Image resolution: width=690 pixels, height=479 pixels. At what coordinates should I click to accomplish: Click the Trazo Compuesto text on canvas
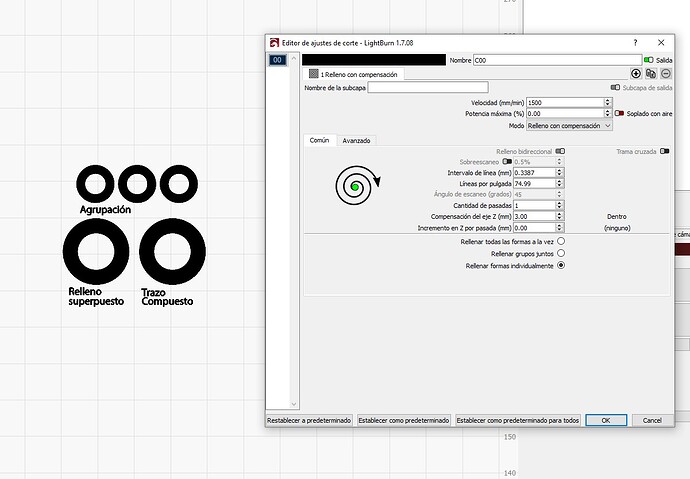coord(167,297)
